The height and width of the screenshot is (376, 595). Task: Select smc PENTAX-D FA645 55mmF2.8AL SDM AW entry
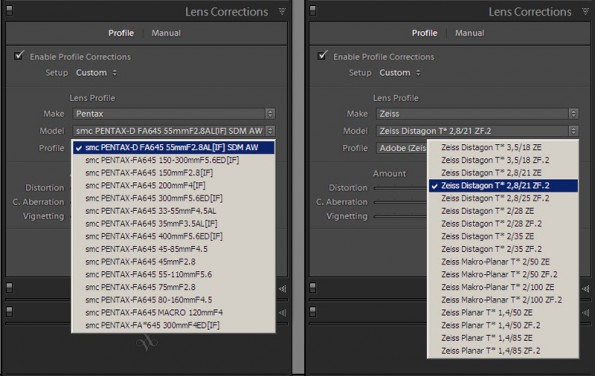tap(173, 147)
